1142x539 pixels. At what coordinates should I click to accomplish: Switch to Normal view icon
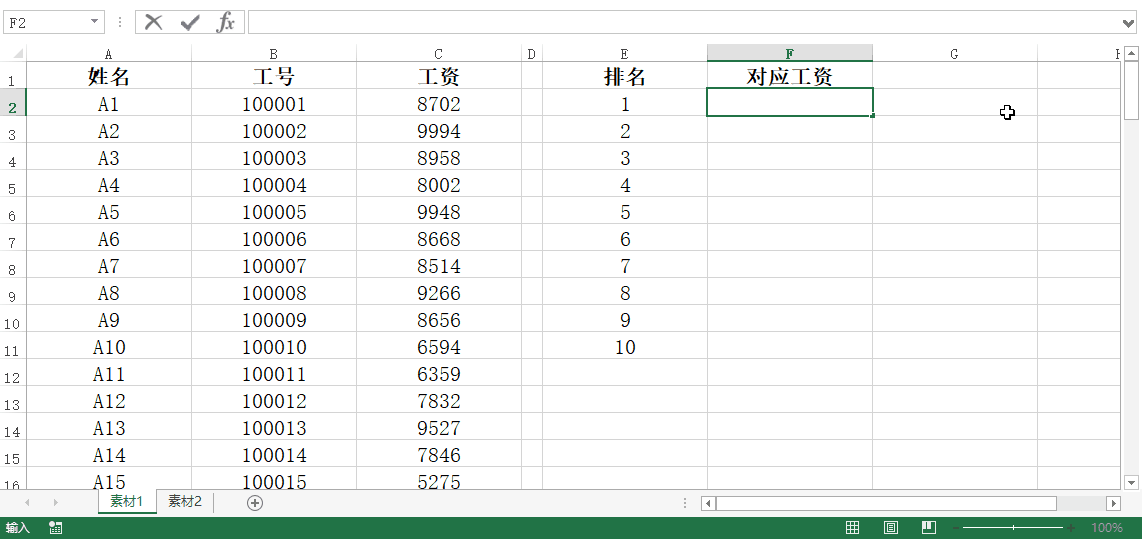coord(853,527)
